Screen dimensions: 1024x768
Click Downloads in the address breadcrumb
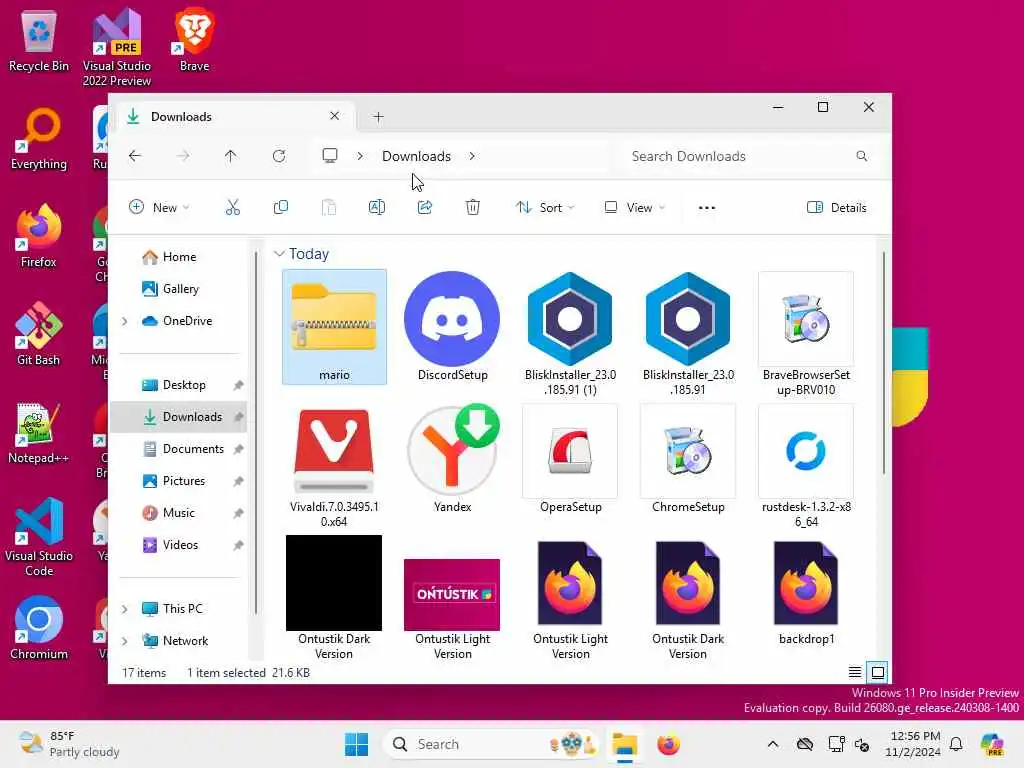[417, 156]
